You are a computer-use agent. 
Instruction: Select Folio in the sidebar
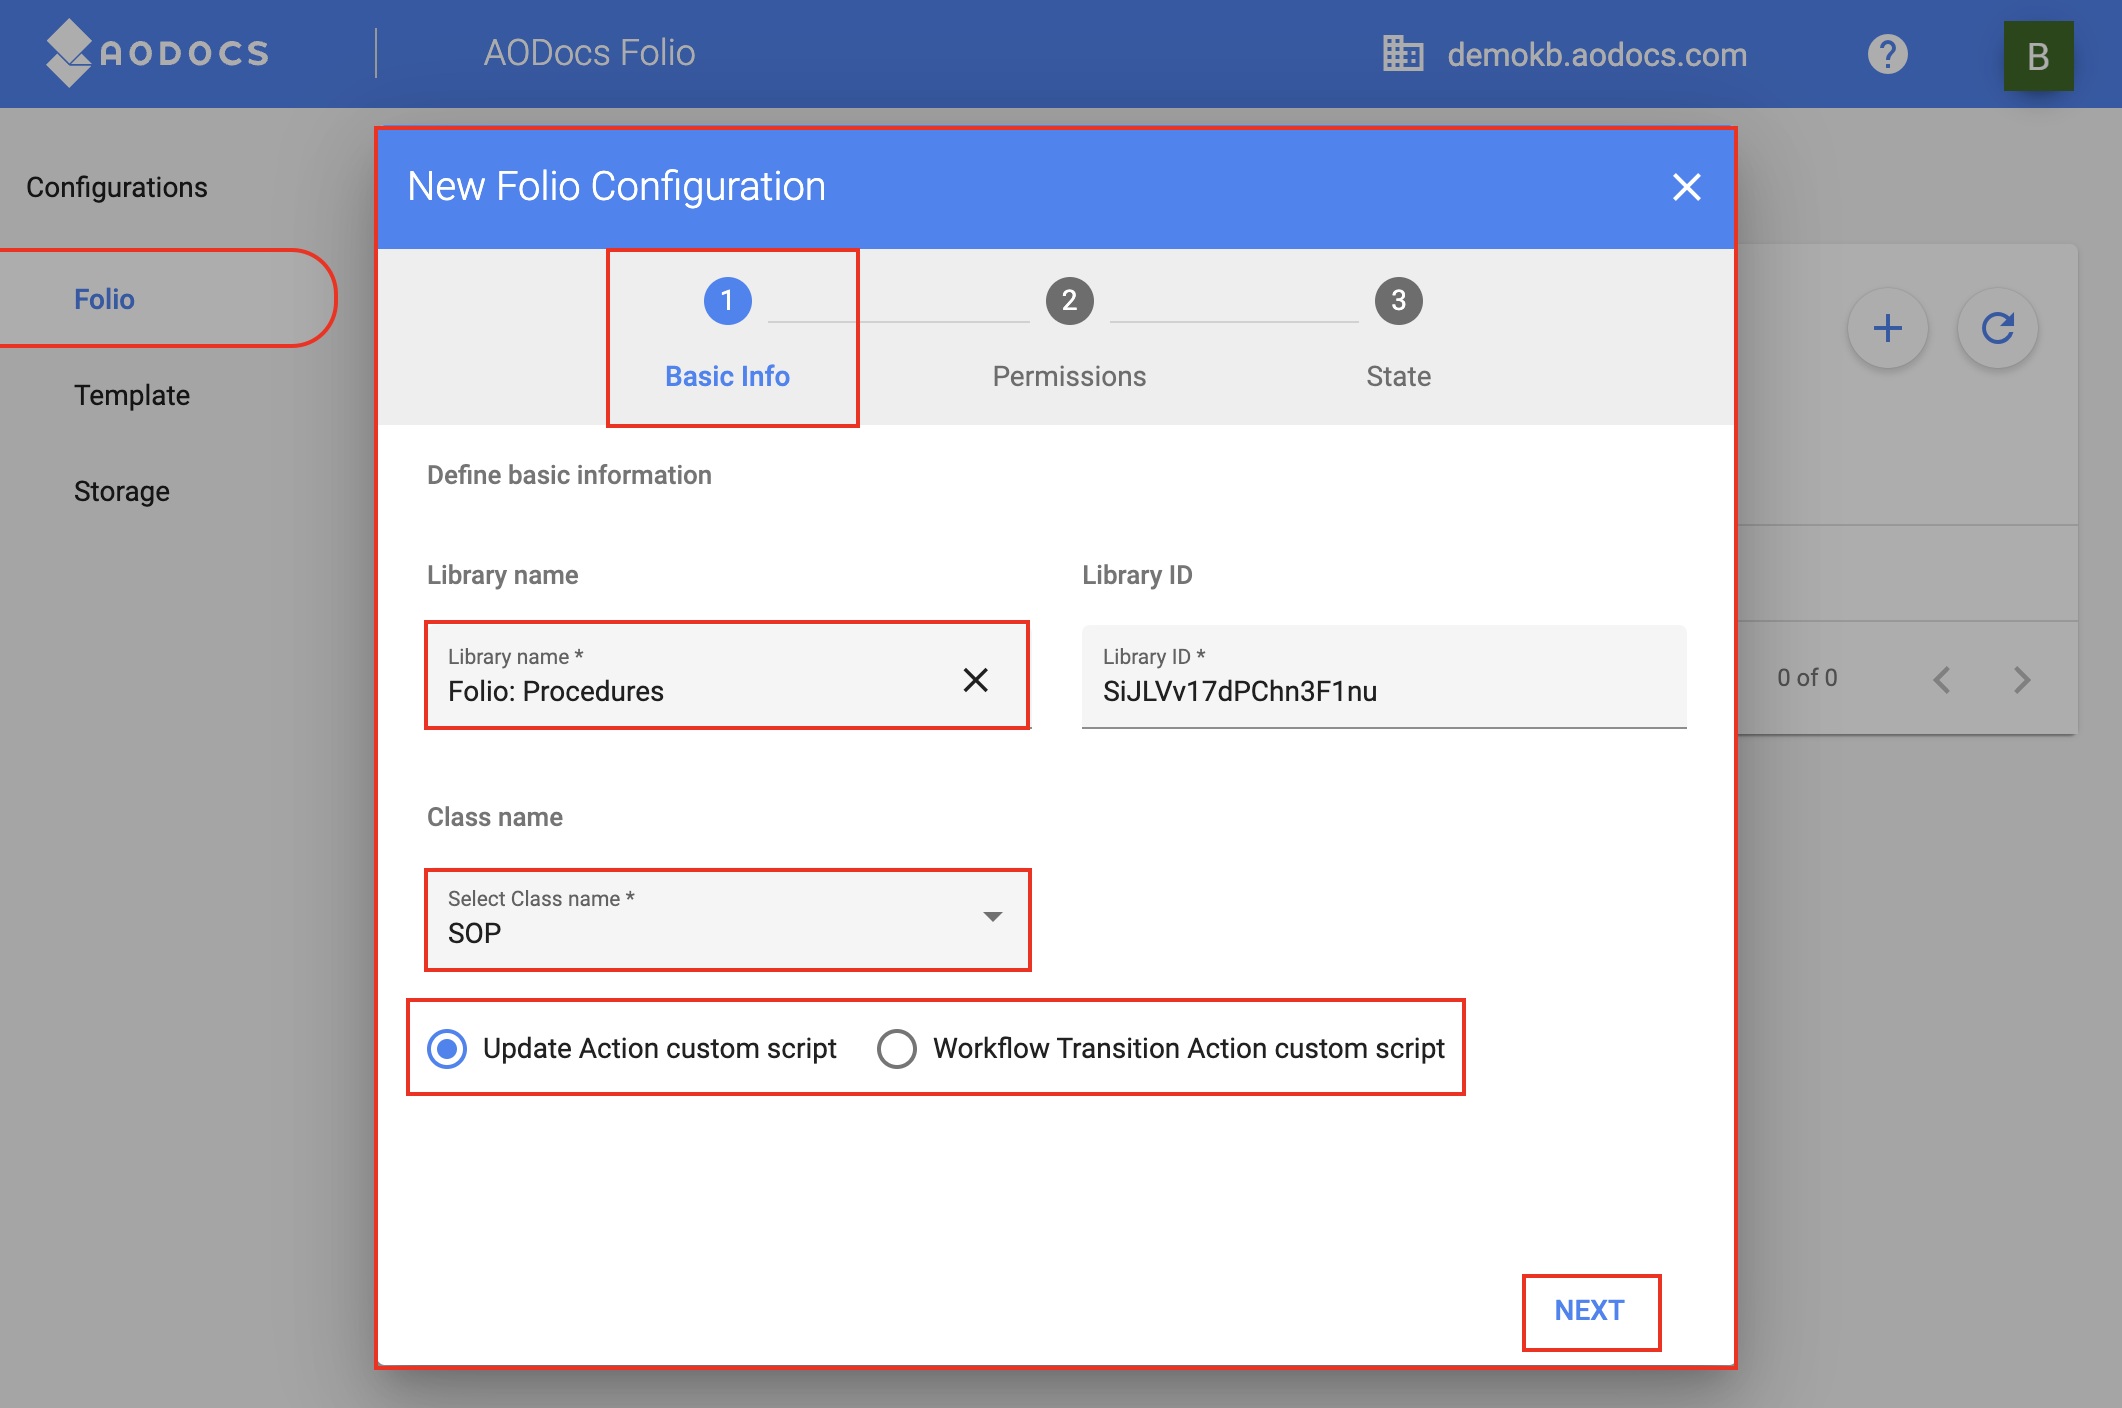click(104, 298)
